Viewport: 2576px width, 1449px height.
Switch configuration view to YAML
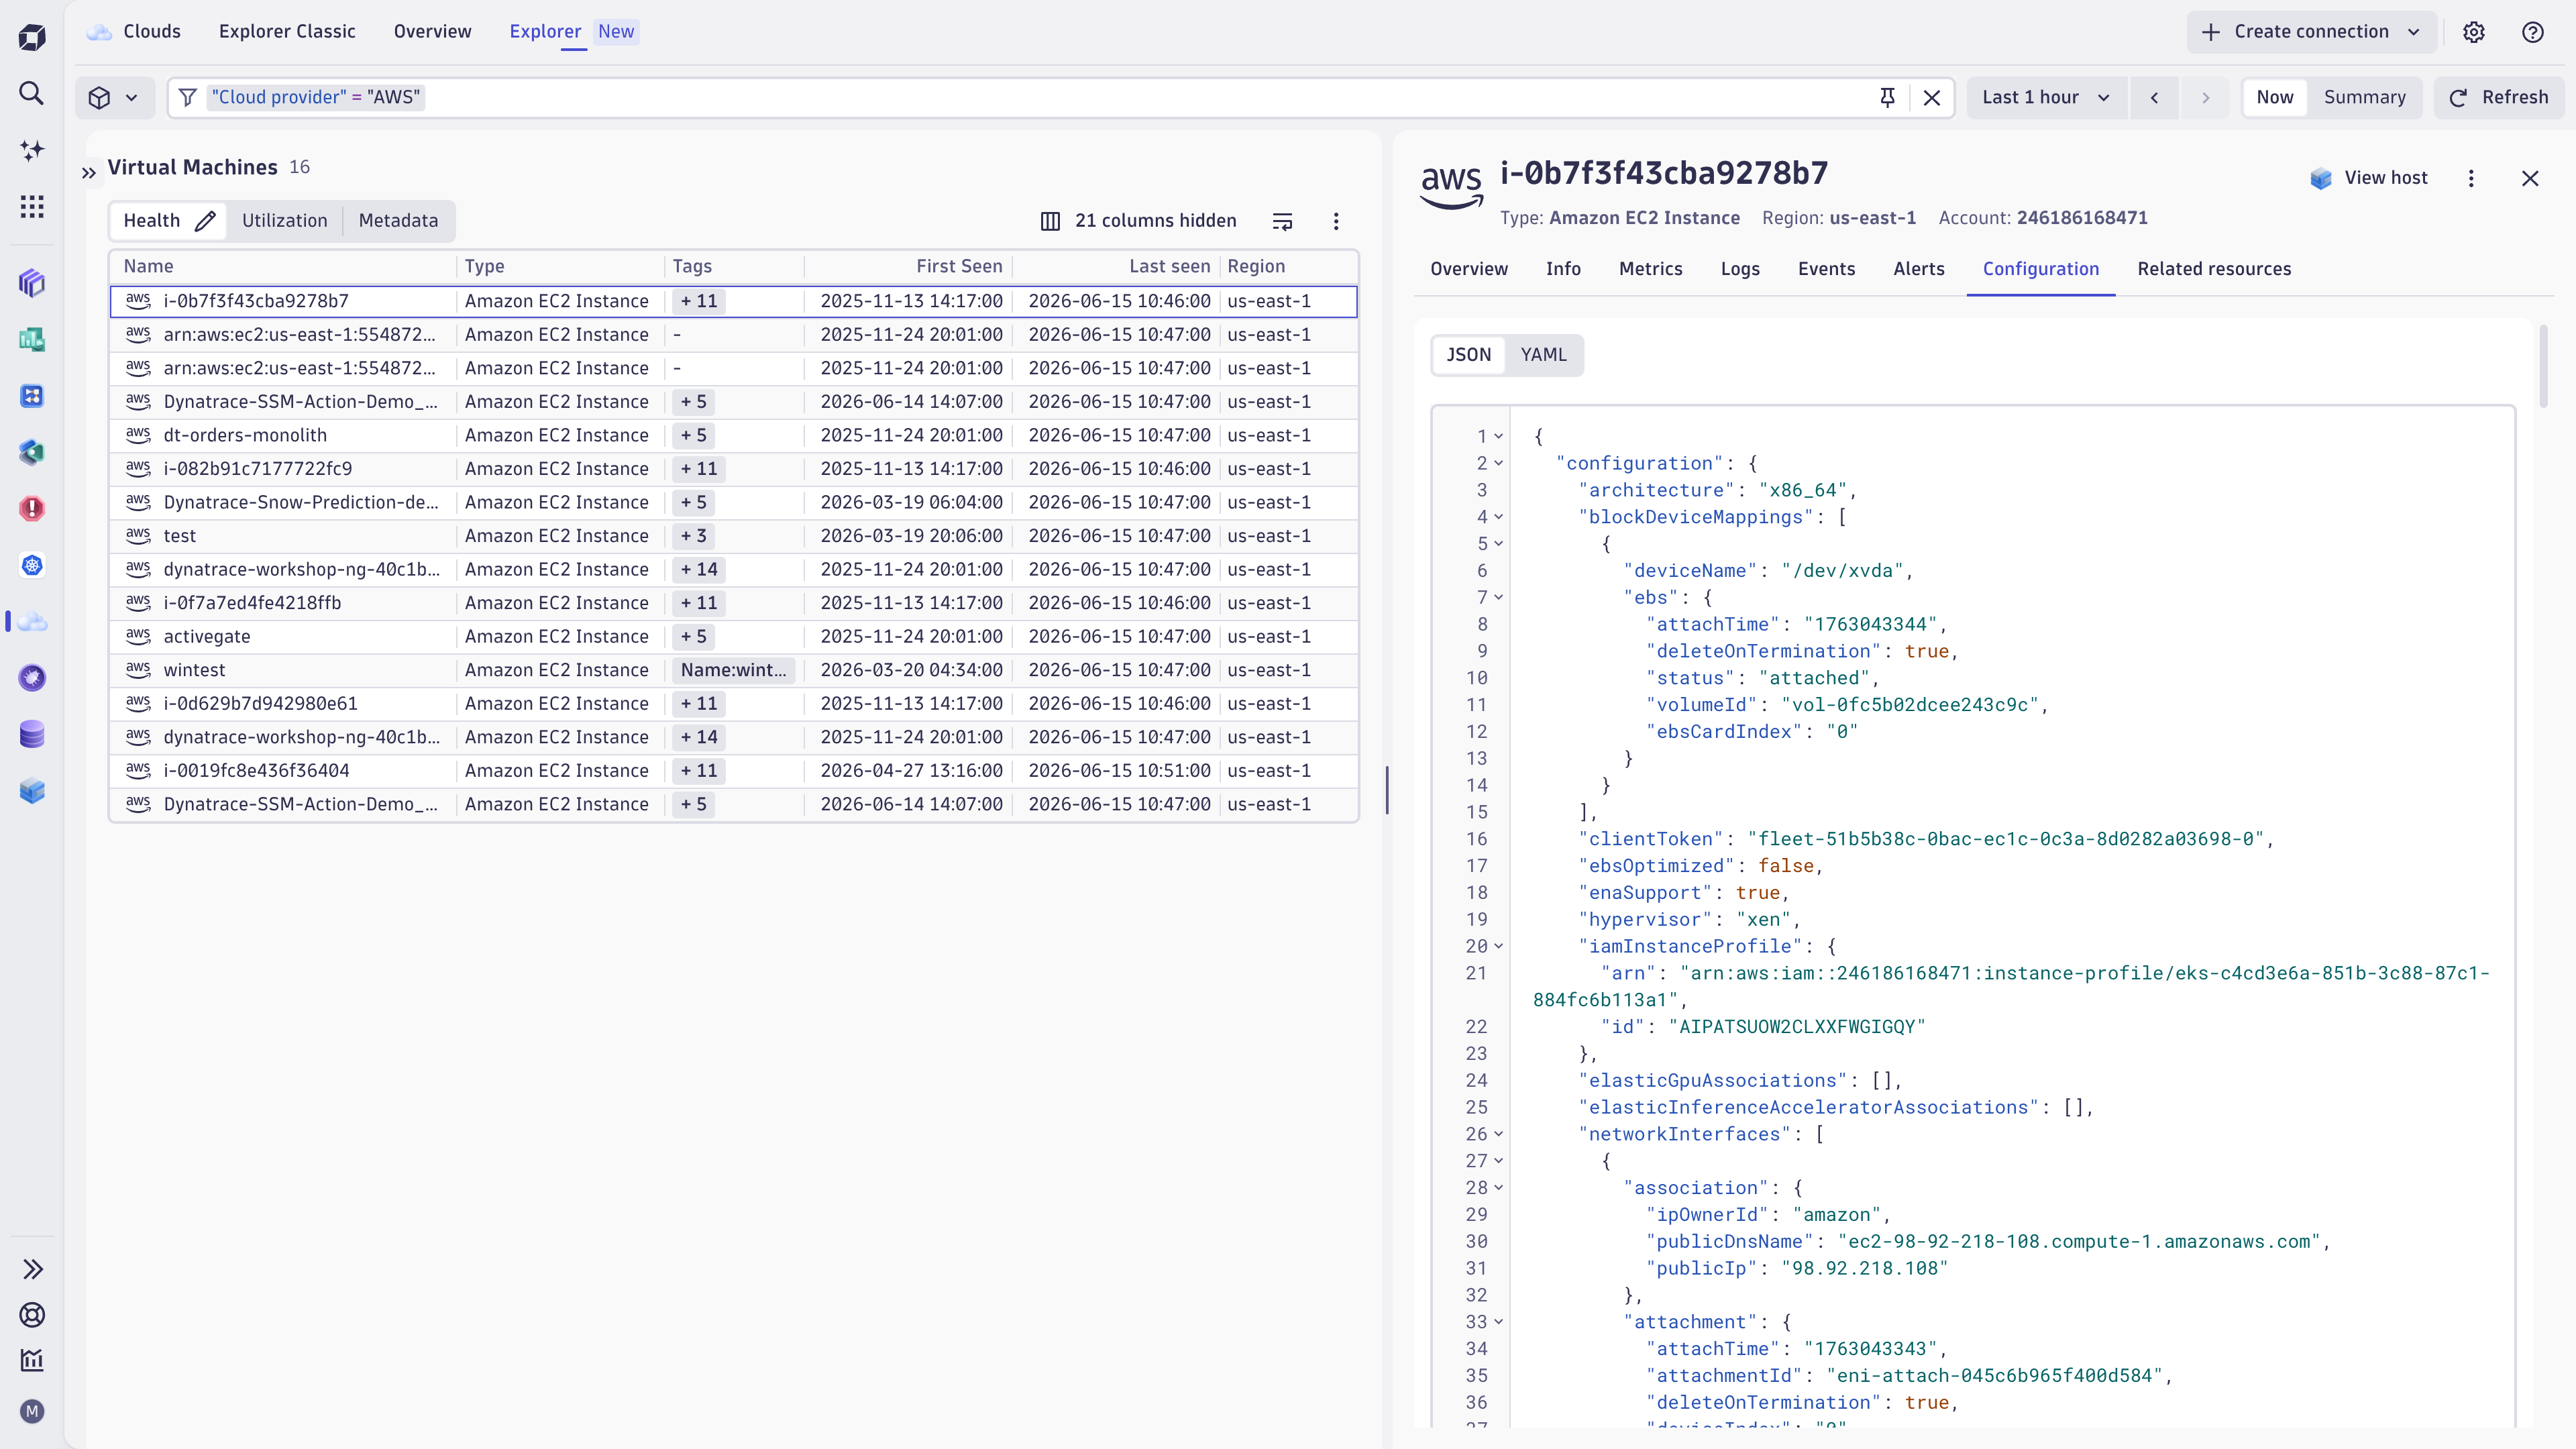pos(1543,355)
